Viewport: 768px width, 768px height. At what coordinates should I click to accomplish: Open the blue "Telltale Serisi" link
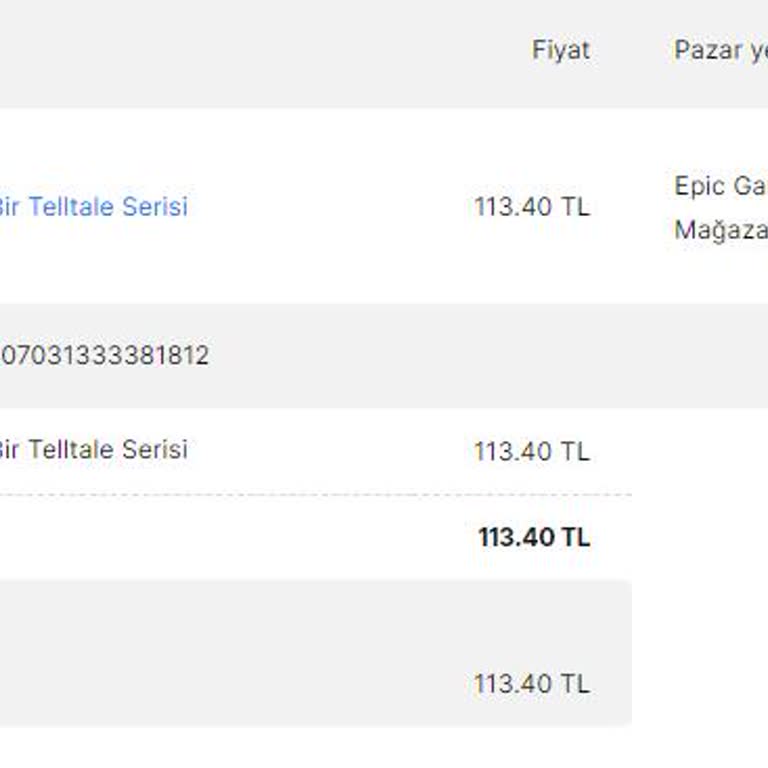point(94,207)
